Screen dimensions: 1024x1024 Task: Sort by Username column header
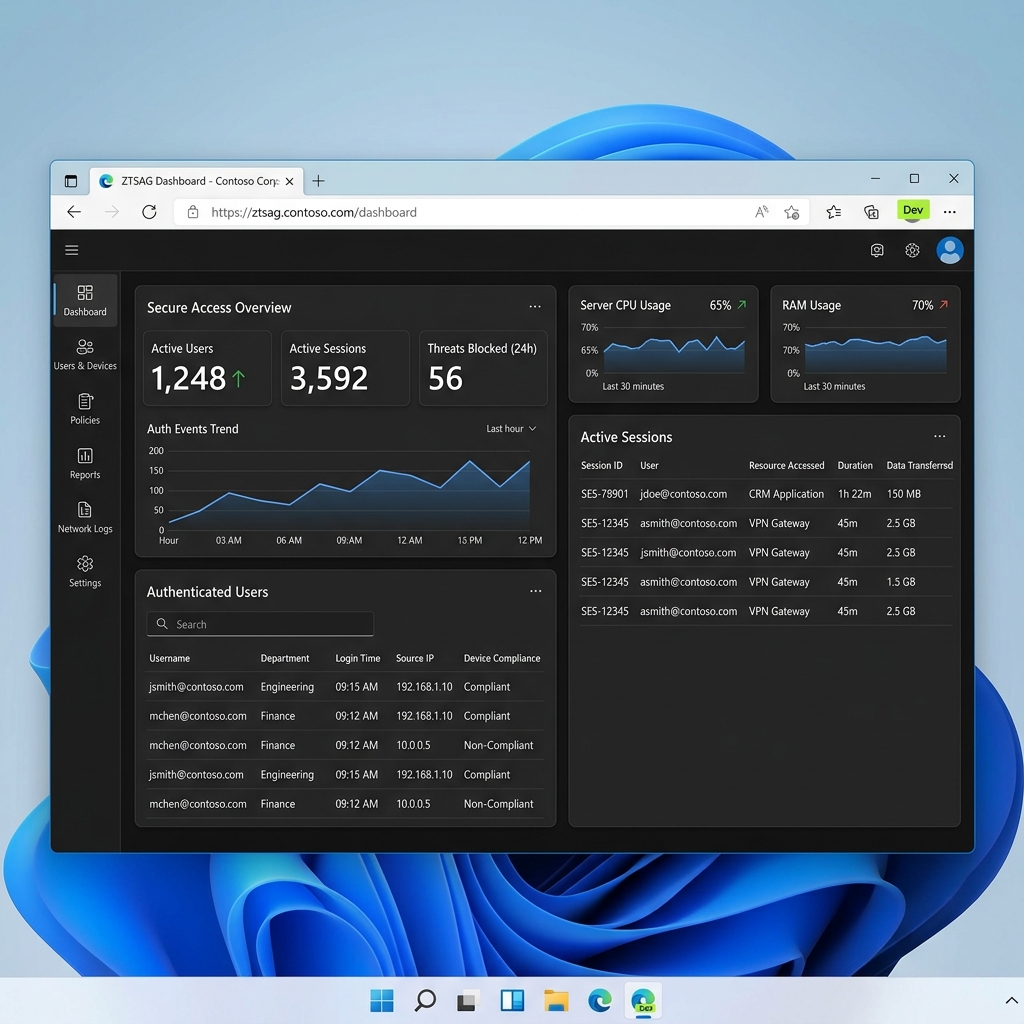170,658
